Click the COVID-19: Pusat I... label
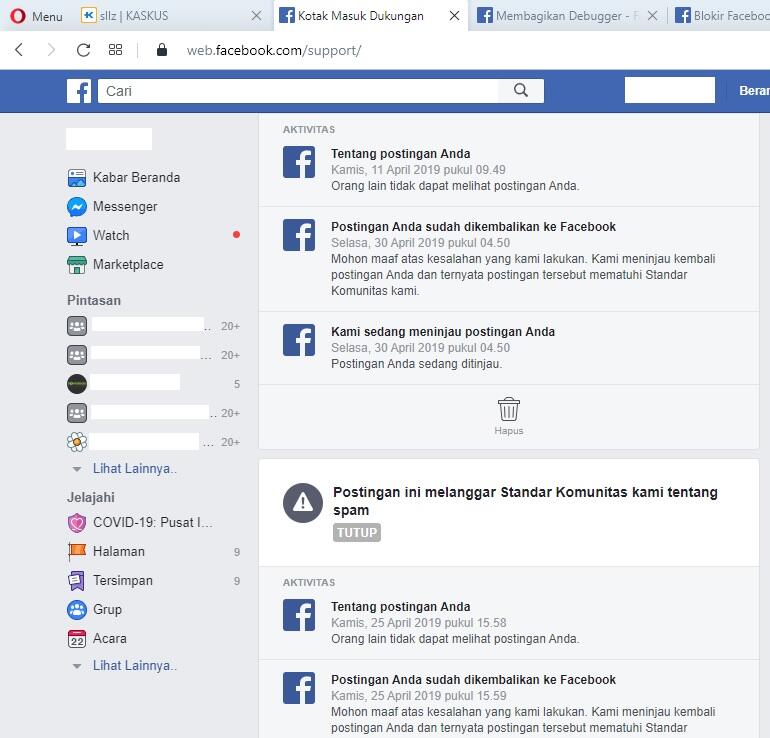Screen dimensions: 770x738 (x=153, y=522)
